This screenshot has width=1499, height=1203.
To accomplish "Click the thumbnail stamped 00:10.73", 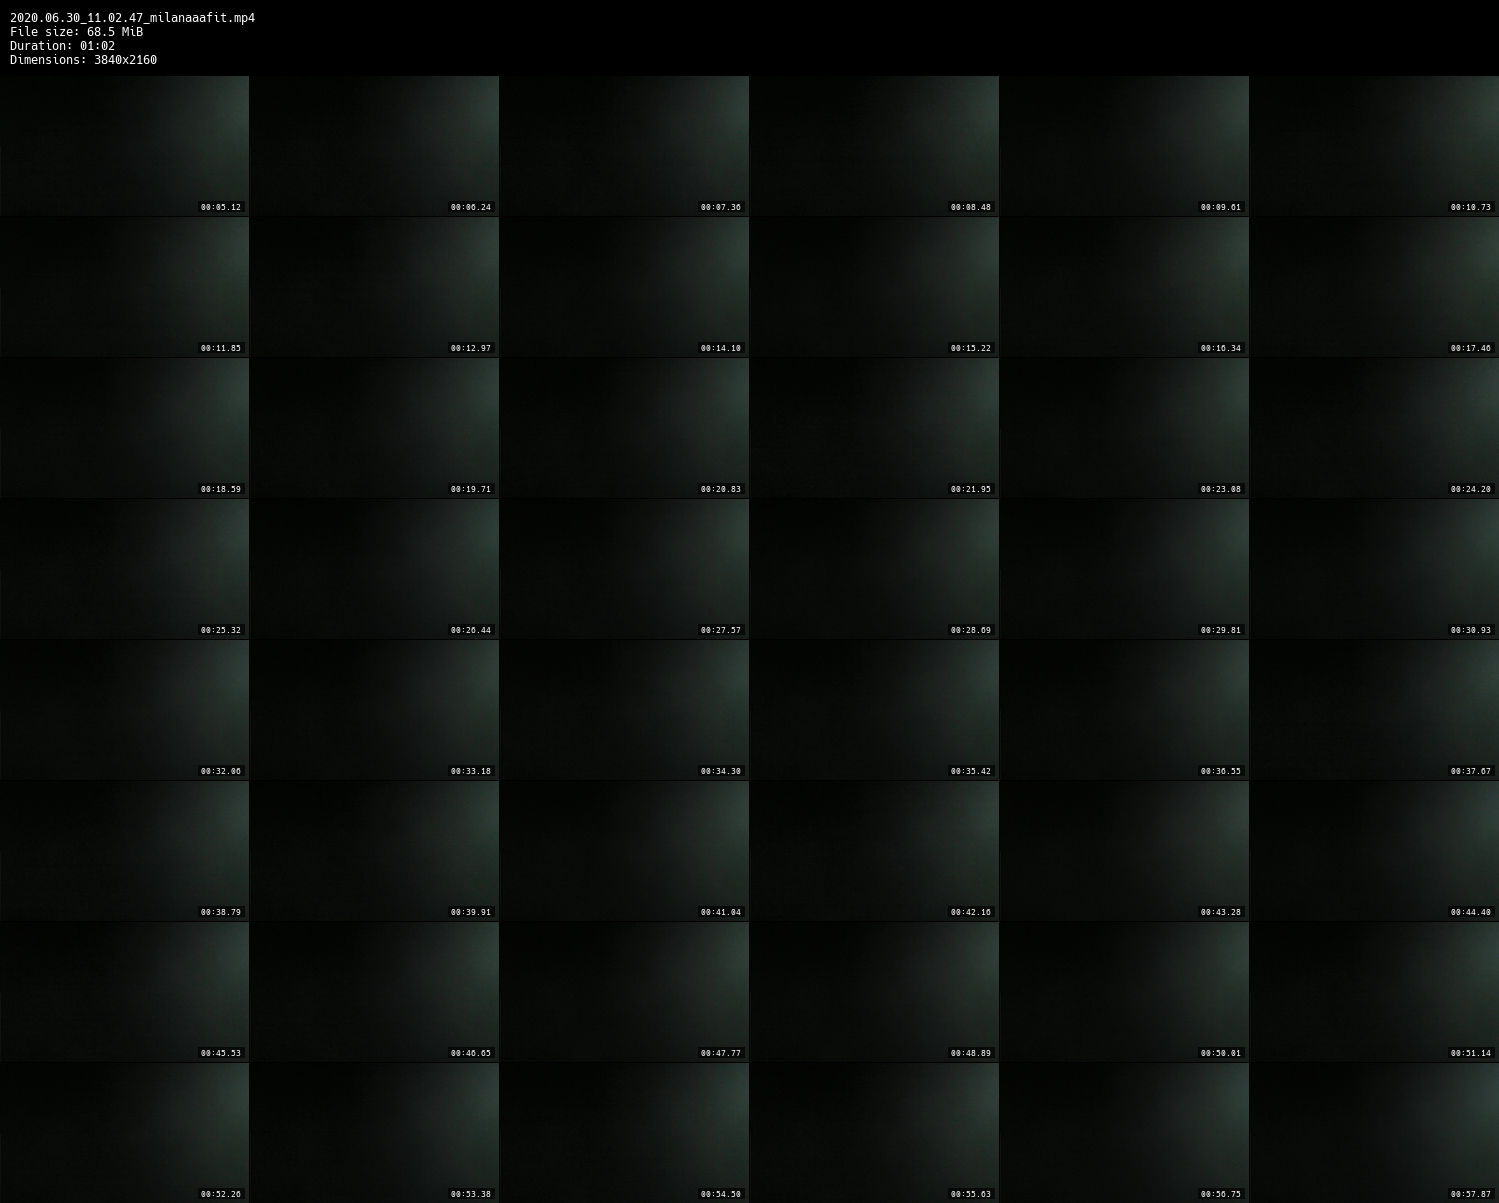I will click(1374, 146).
